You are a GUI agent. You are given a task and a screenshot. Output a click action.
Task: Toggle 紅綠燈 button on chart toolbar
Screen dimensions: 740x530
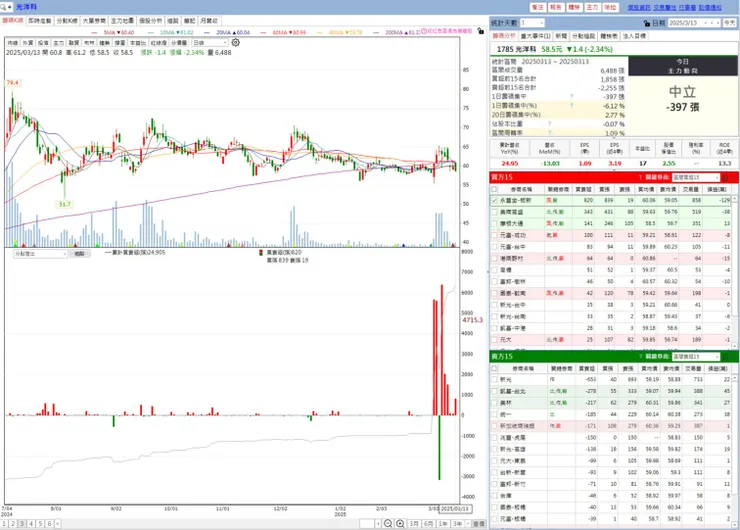click(159, 42)
